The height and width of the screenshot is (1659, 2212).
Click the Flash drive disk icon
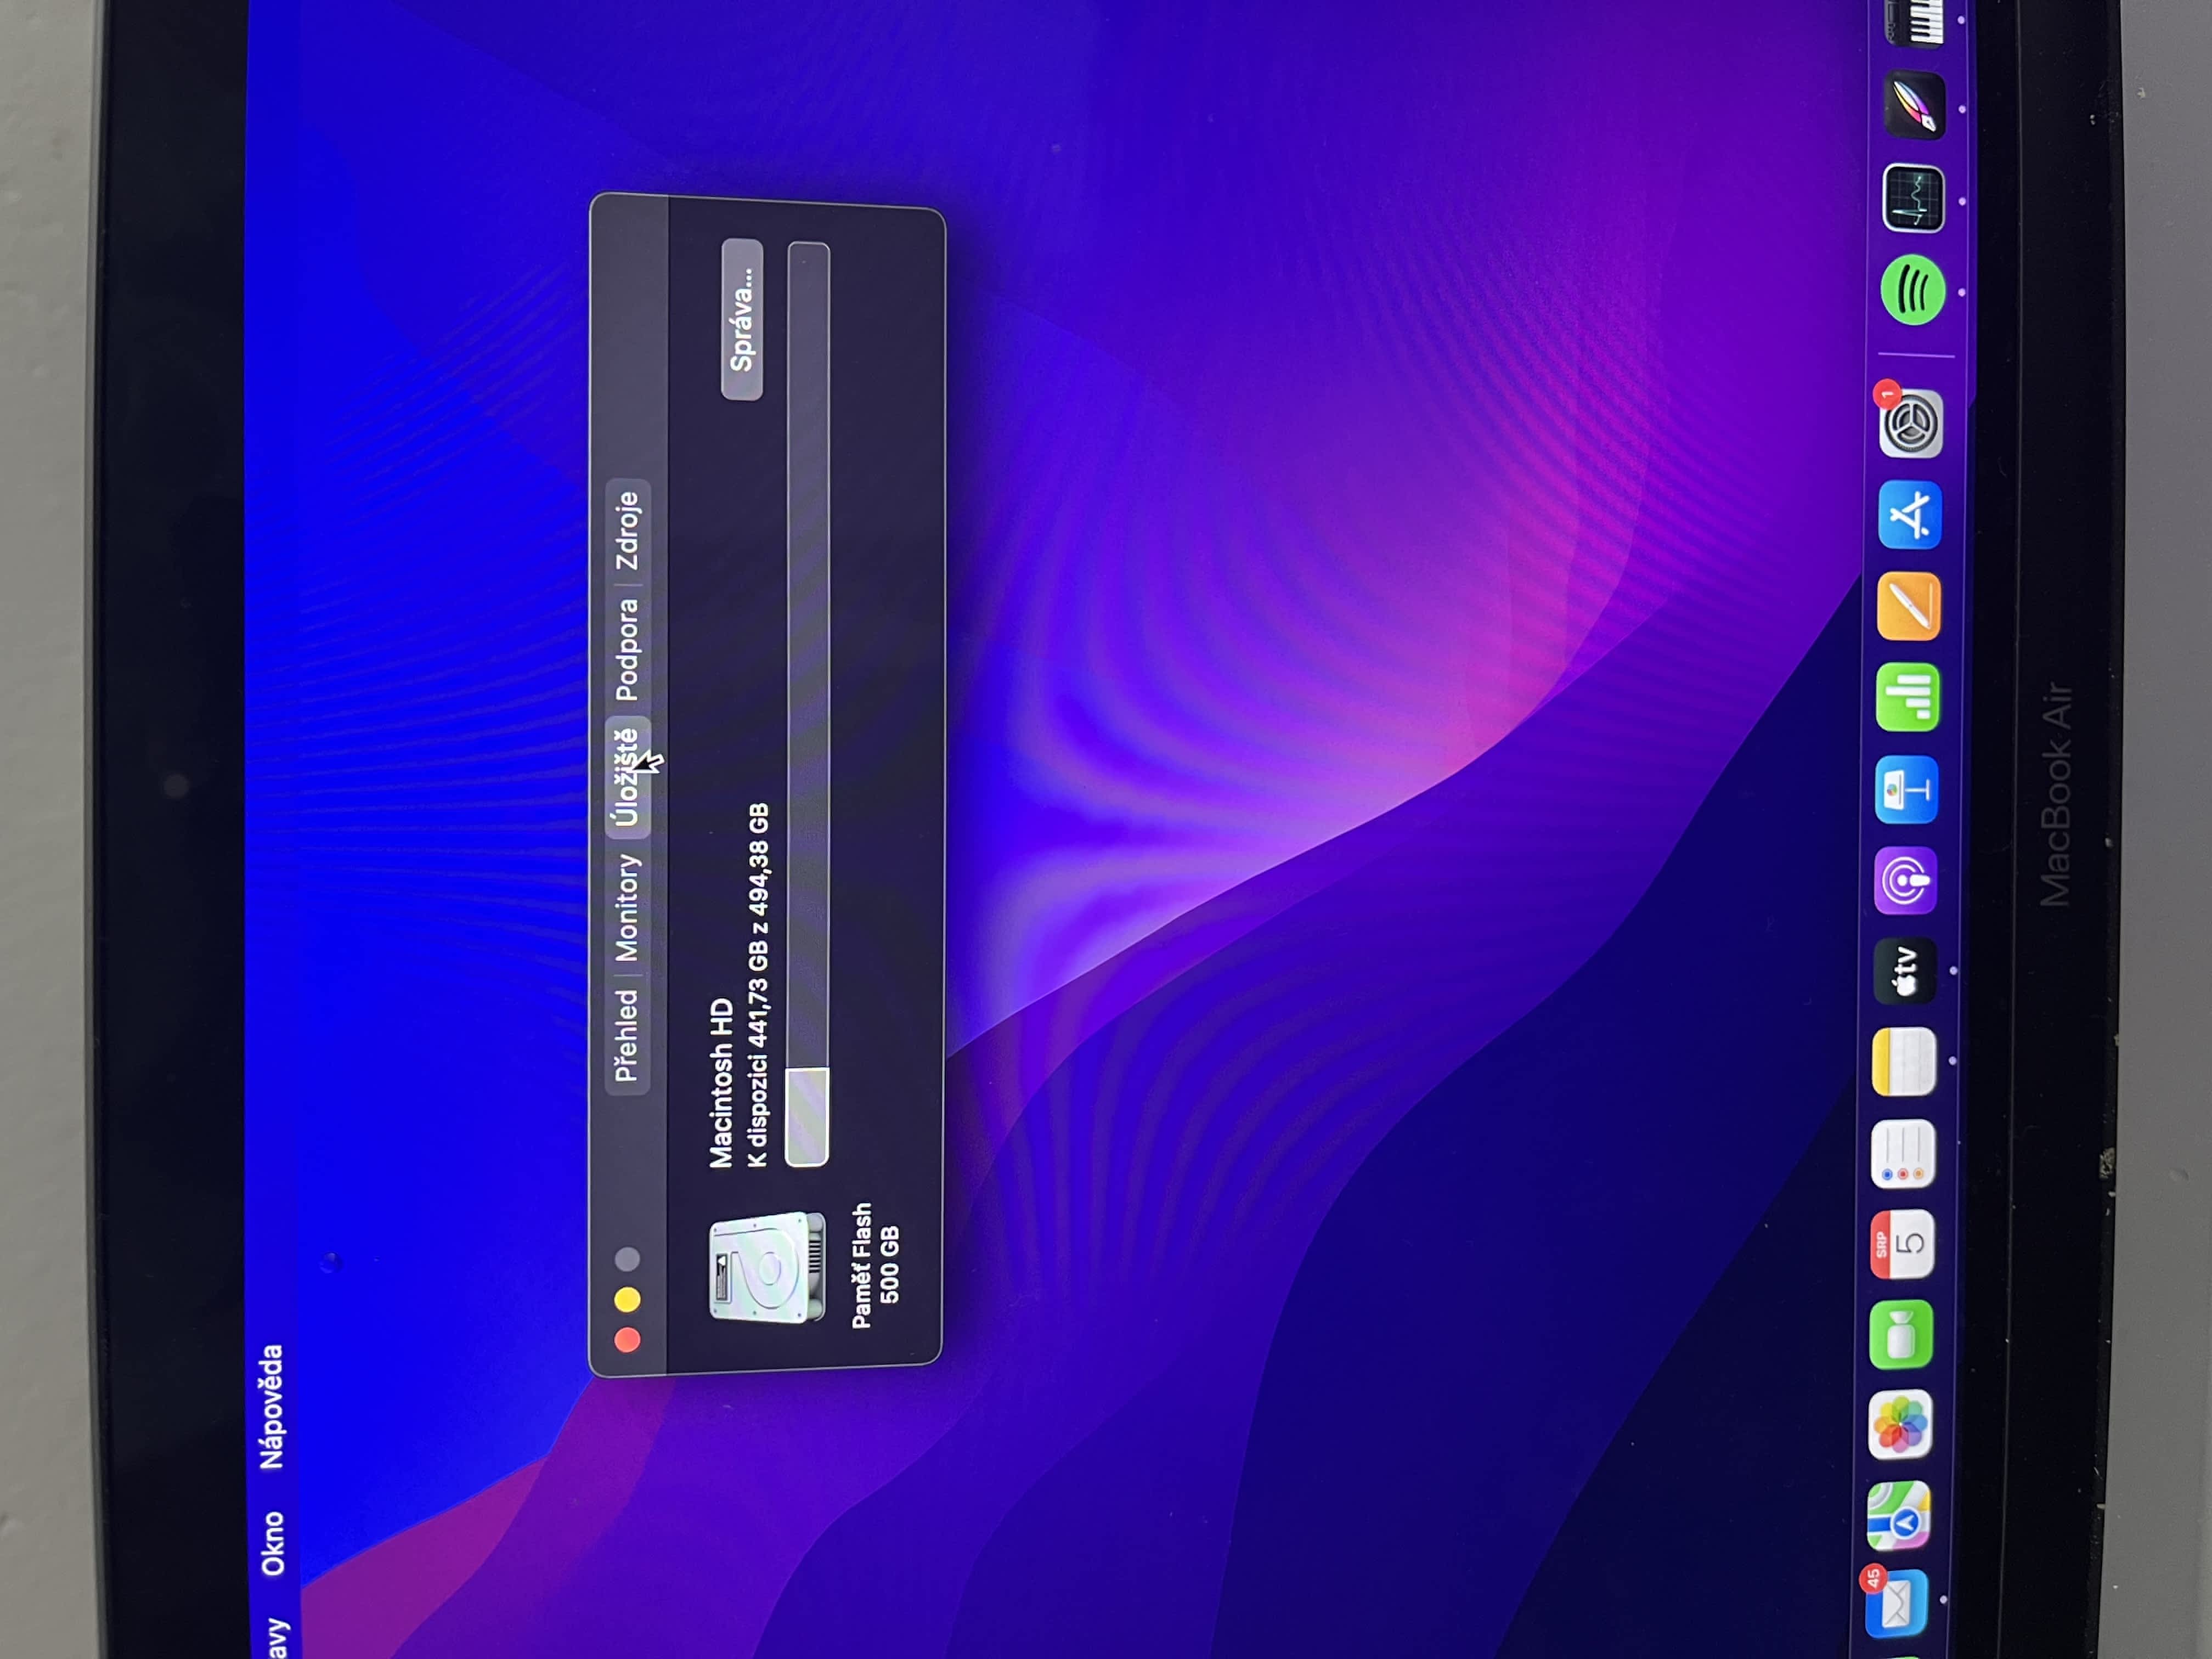click(x=767, y=1267)
